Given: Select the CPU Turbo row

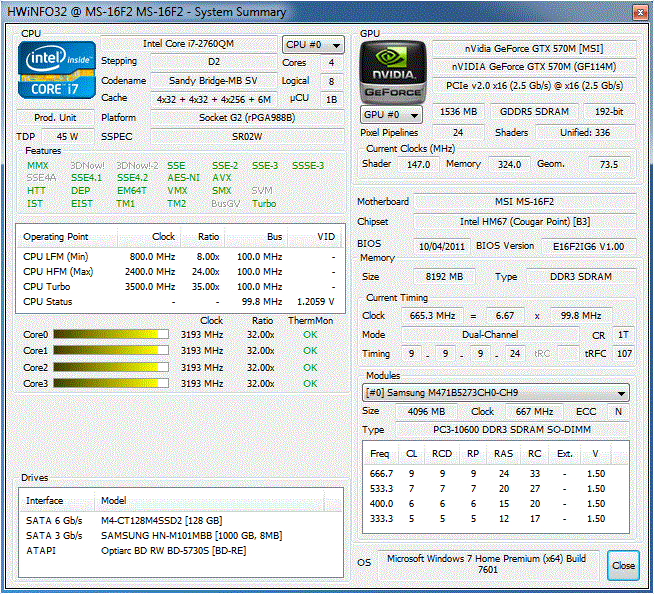Looking at the screenshot, I should [180, 287].
